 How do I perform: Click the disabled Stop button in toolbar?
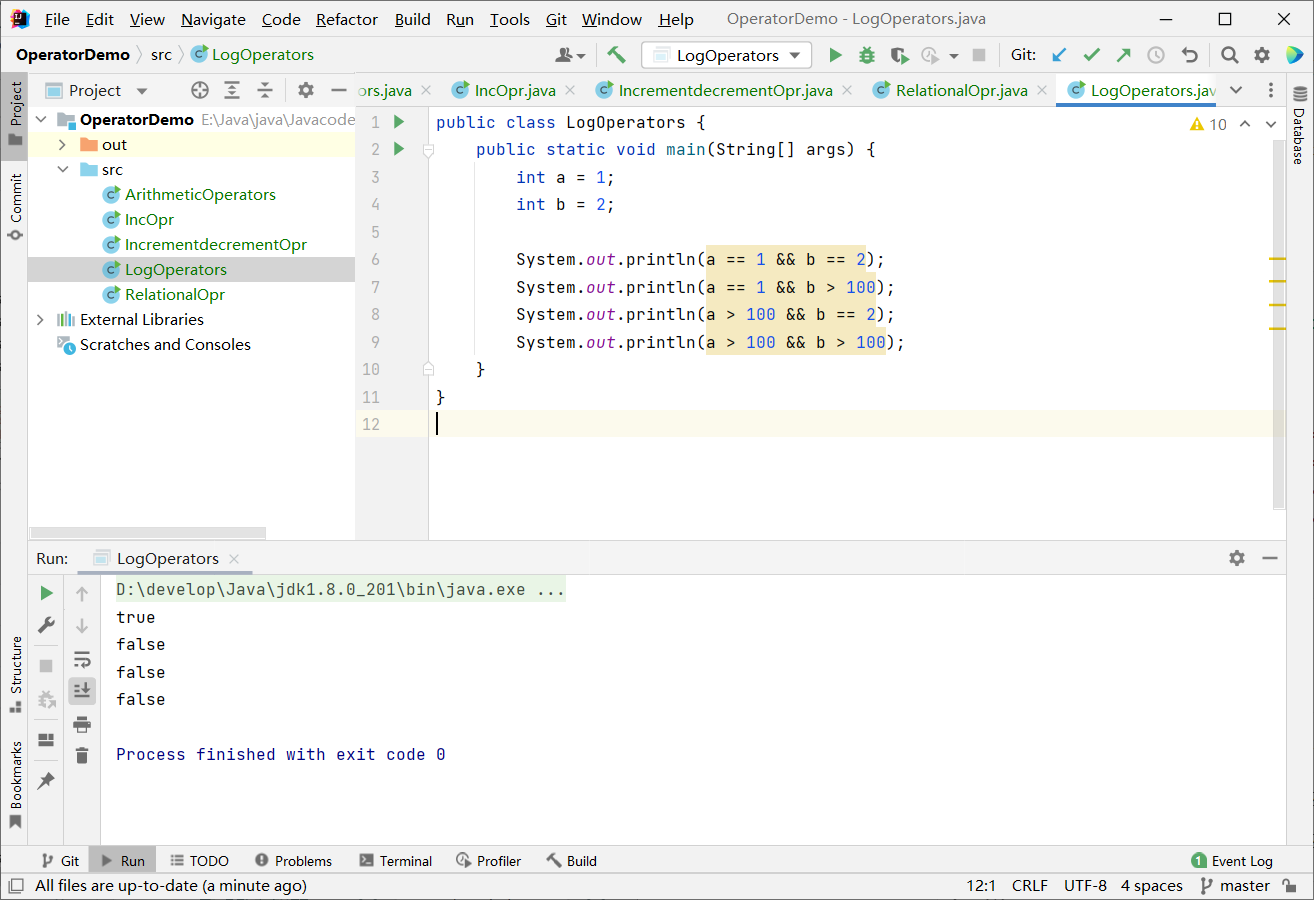(x=979, y=55)
